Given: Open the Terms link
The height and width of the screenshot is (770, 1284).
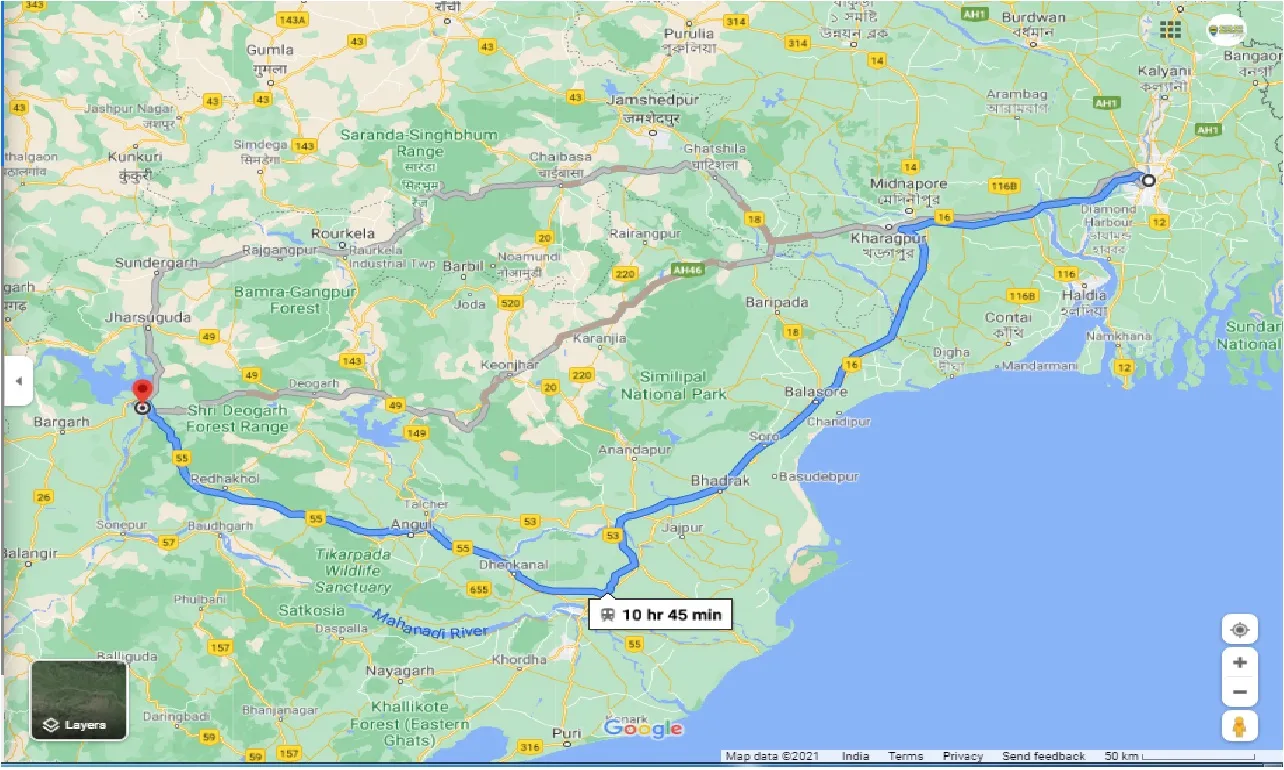Looking at the screenshot, I should (906, 756).
